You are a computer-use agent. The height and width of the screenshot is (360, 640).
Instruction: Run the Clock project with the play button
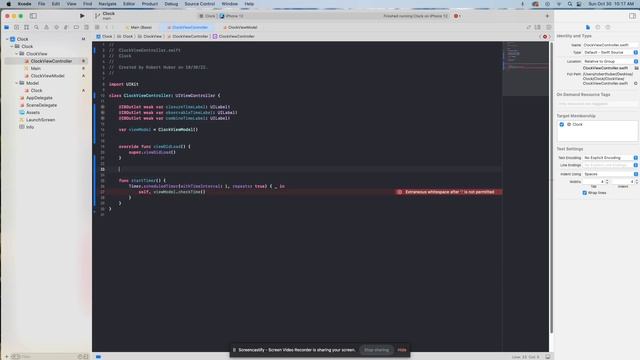[82, 16]
